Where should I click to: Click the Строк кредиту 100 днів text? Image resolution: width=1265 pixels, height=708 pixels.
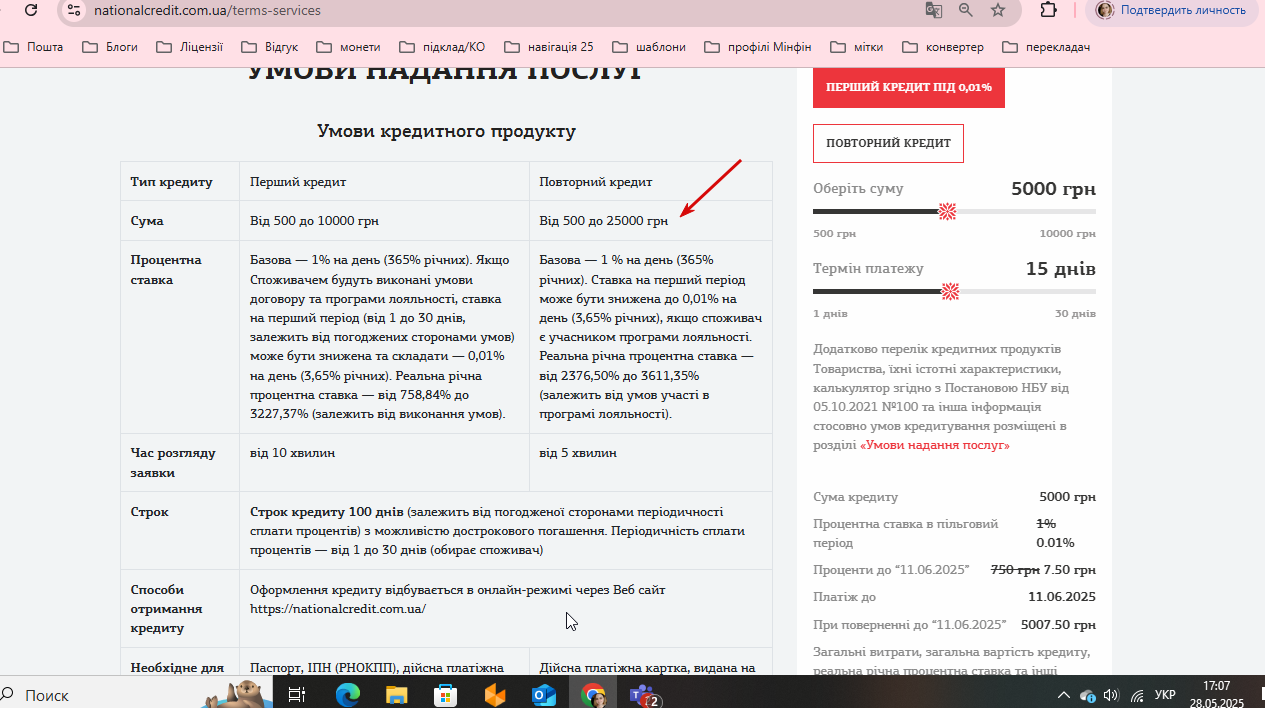coord(327,511)
